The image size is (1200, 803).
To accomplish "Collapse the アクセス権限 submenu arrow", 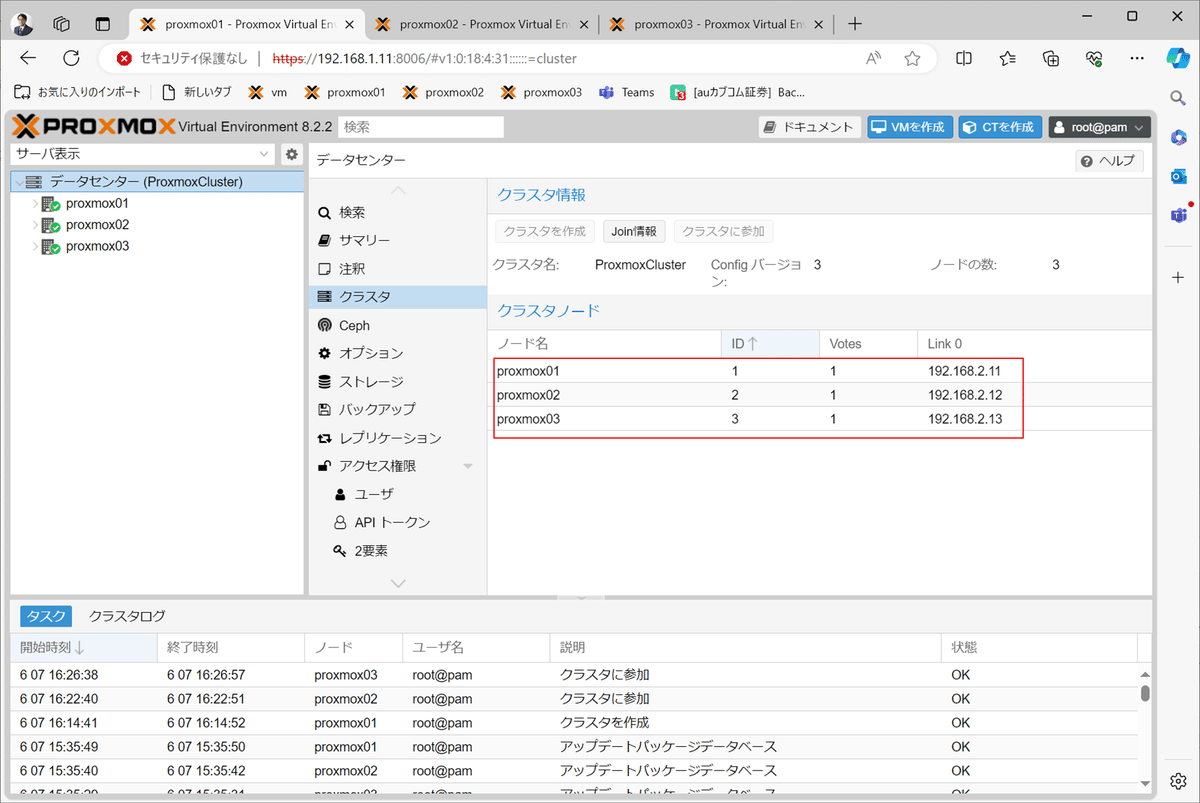I will pyautogui.click(x=468, y=466).
